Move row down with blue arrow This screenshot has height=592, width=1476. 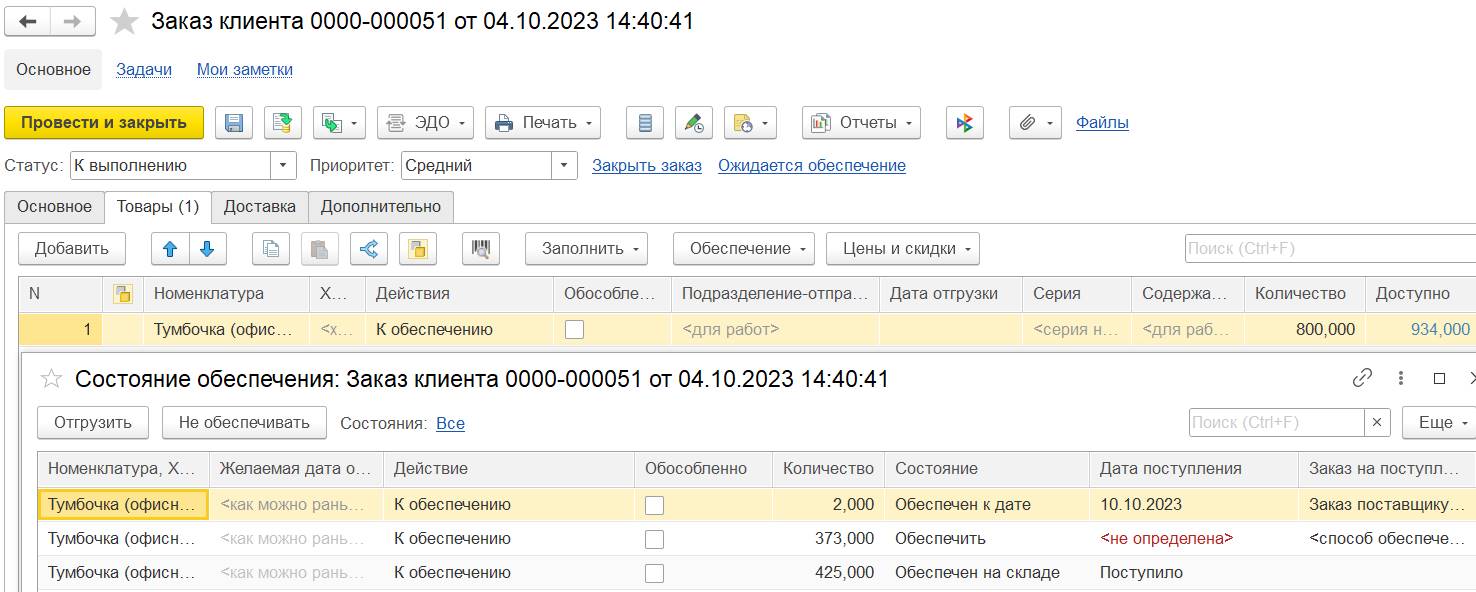(x=207, y=249)
